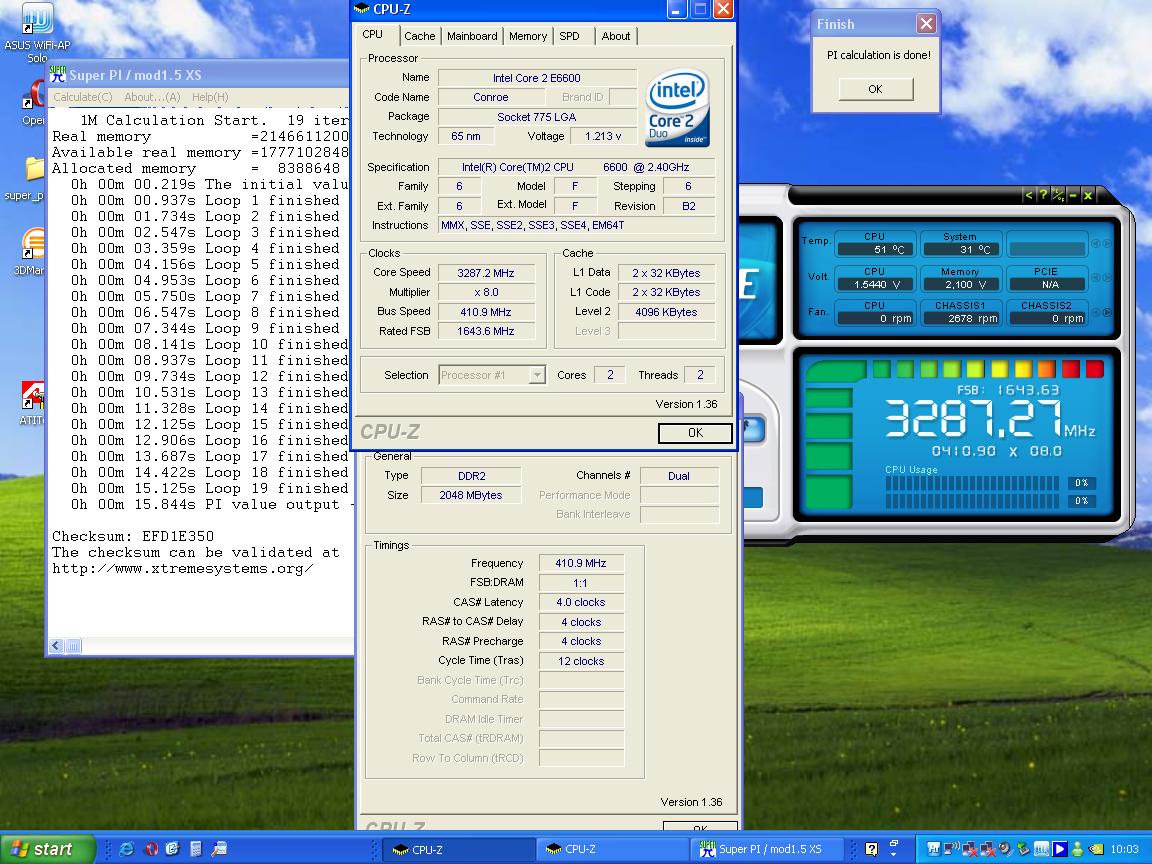Minimize the AI Suite monitor panel
This screenshot has width=1152, height=864.
pos(1073,195)
